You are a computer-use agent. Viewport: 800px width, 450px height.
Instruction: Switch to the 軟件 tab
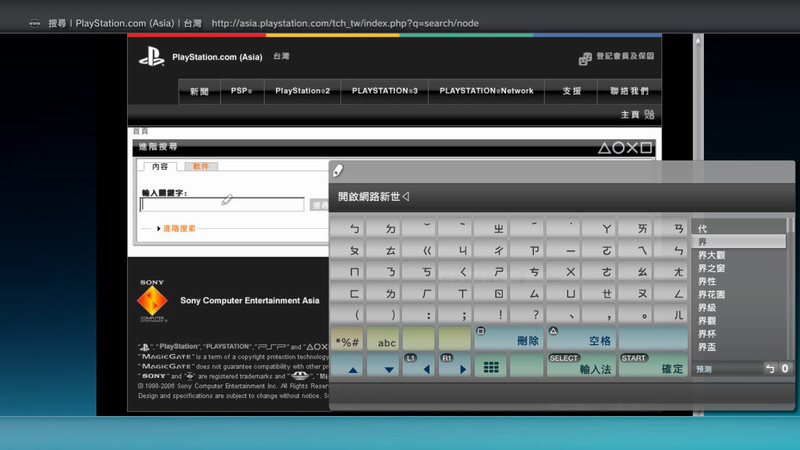coord(201,167)
